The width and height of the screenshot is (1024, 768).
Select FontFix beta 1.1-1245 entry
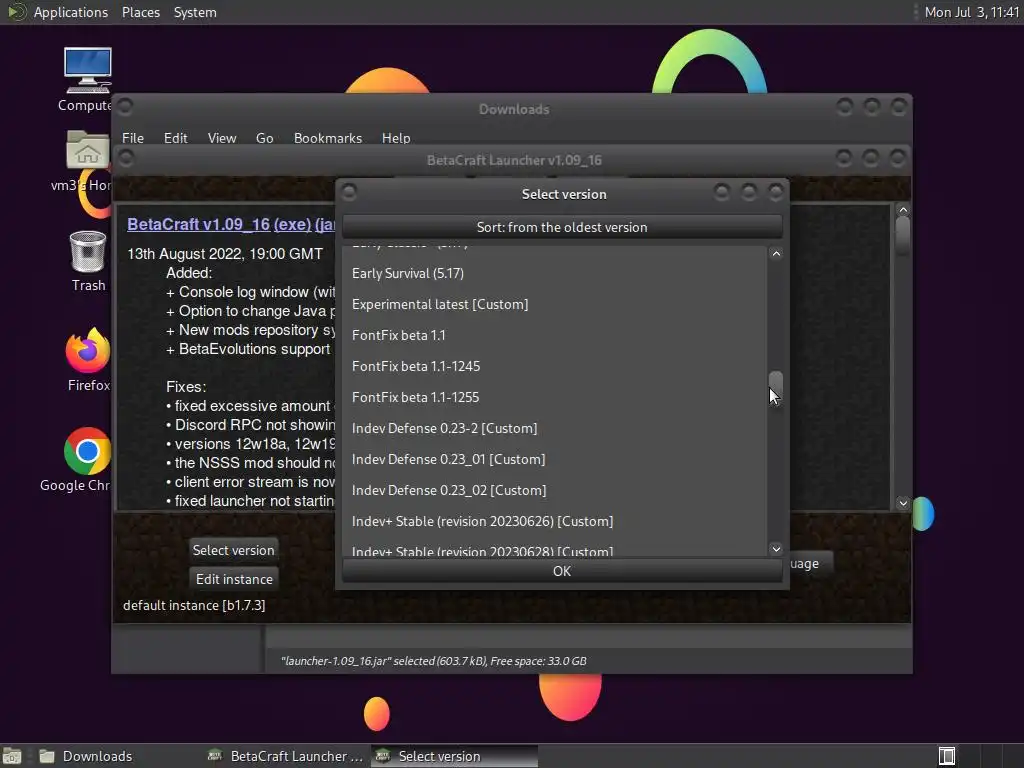554,366
